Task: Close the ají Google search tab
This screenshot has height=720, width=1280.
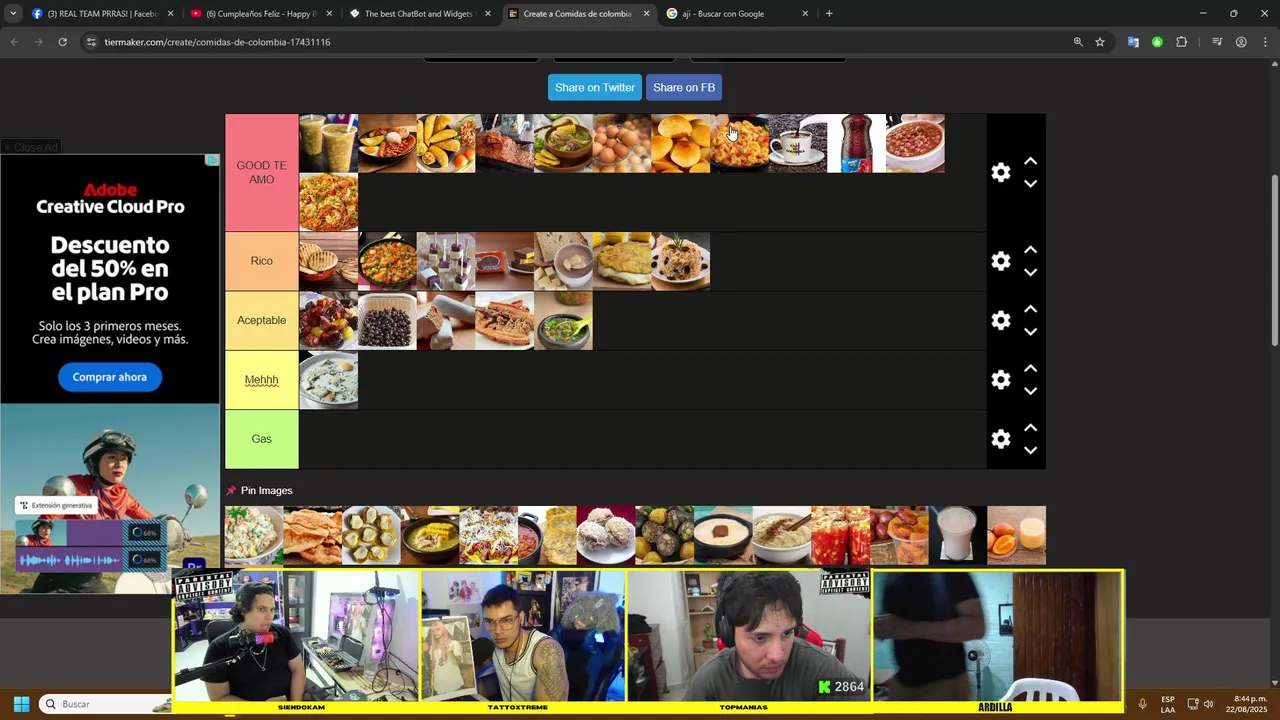Action: 805,14
